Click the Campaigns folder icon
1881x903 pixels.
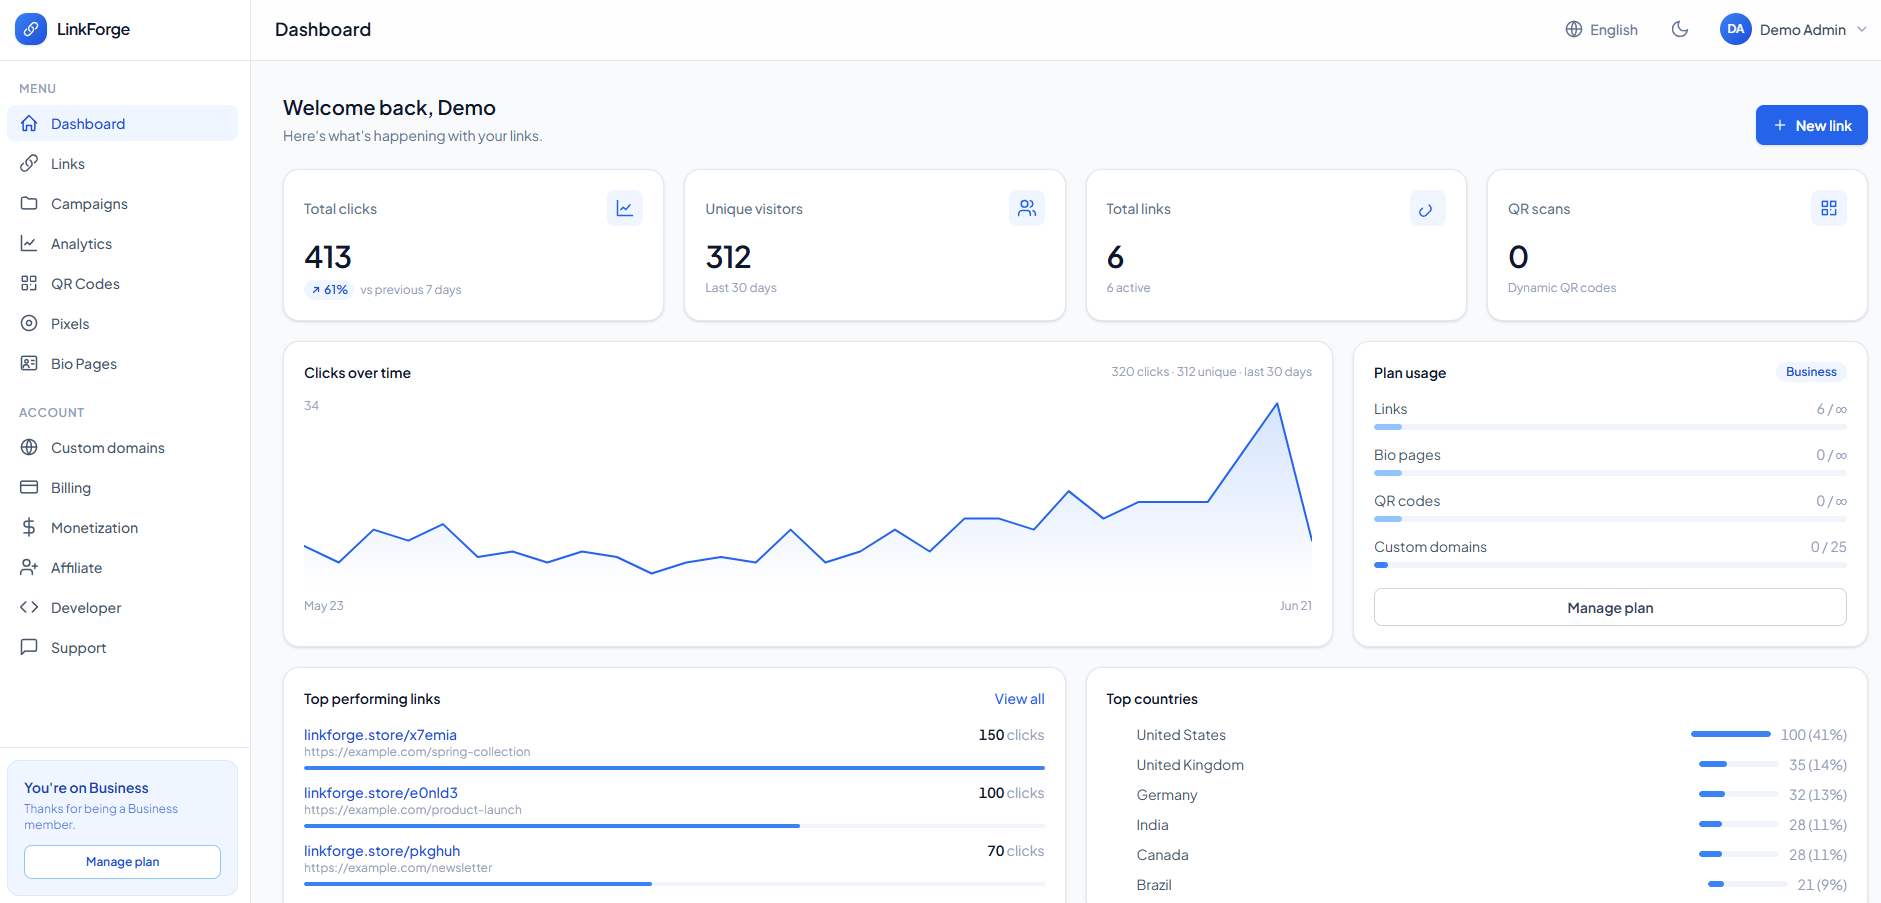tap(29, 203)
